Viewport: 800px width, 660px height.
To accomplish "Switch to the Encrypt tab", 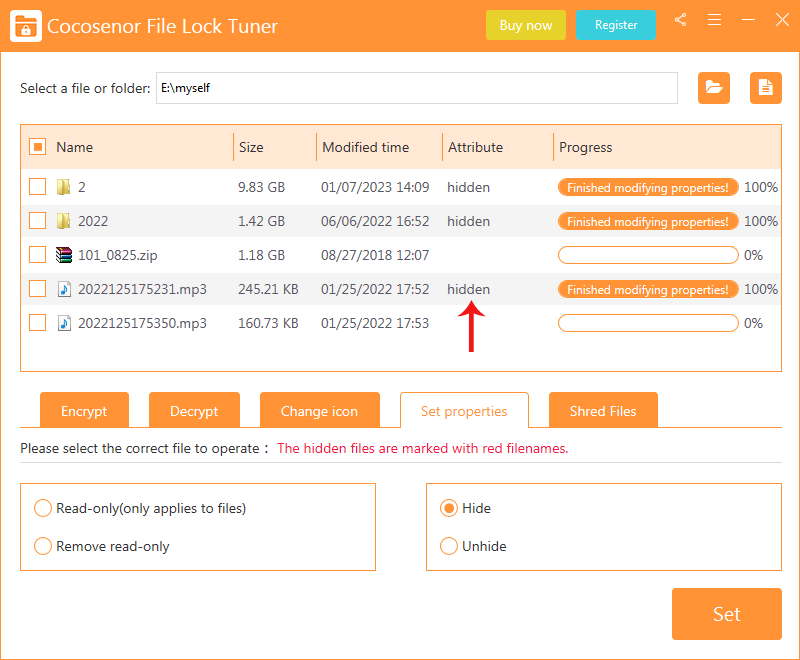I will (x=84, y=410).
